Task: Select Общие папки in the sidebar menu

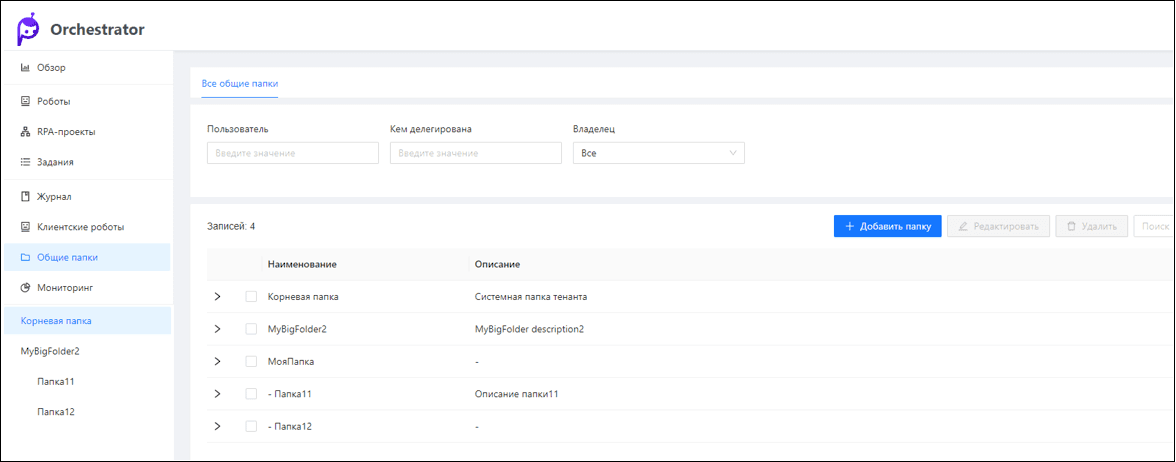Action: coord(67,257)
